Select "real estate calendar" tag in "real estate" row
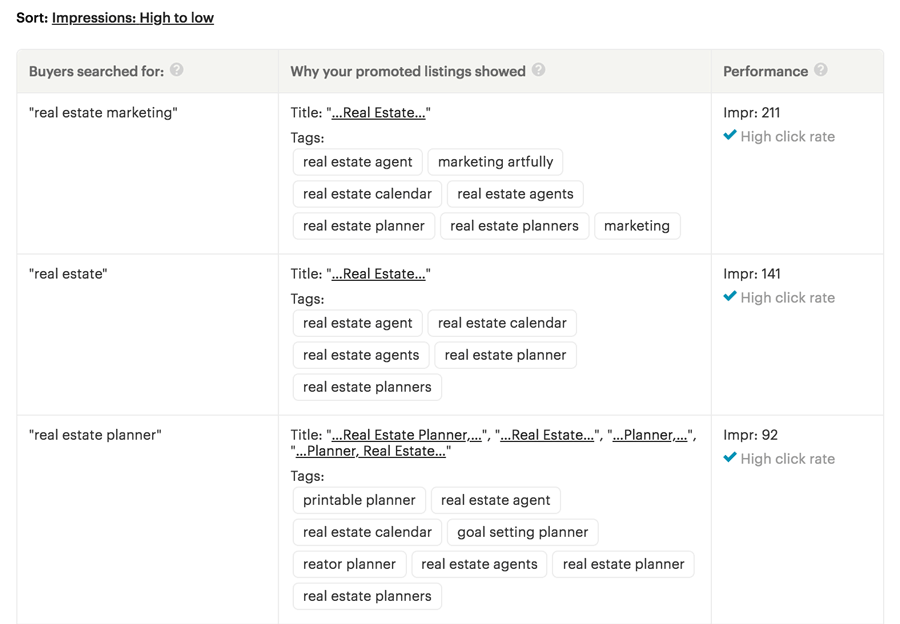 click(x=502, y=323)
